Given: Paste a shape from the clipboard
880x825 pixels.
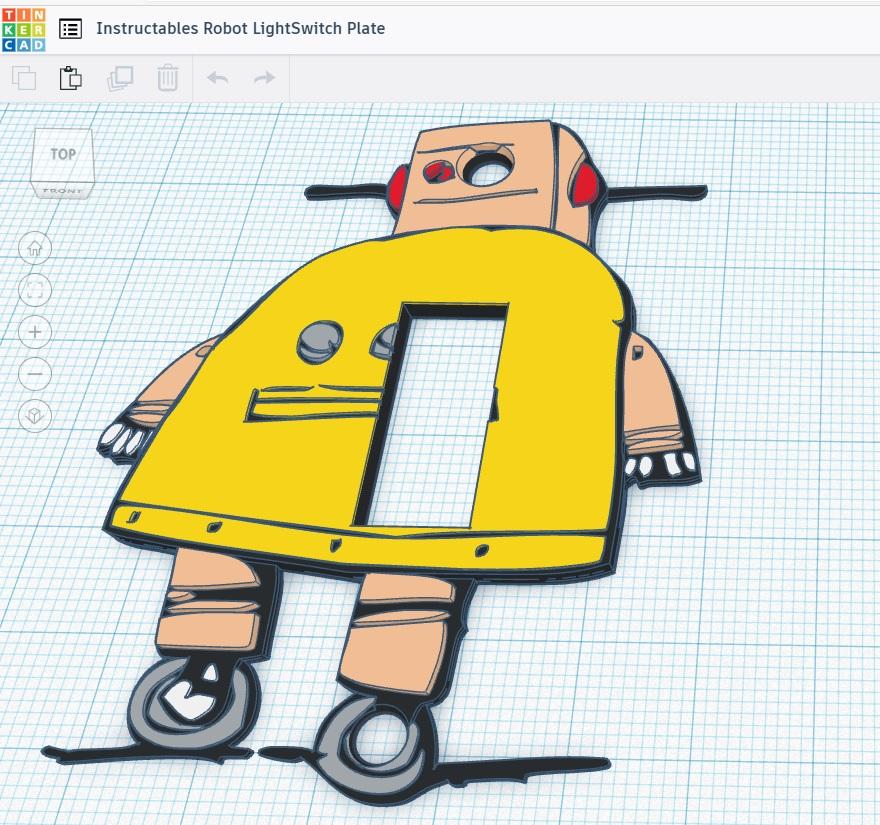Looking at the screenshot, I should [69, 77].
